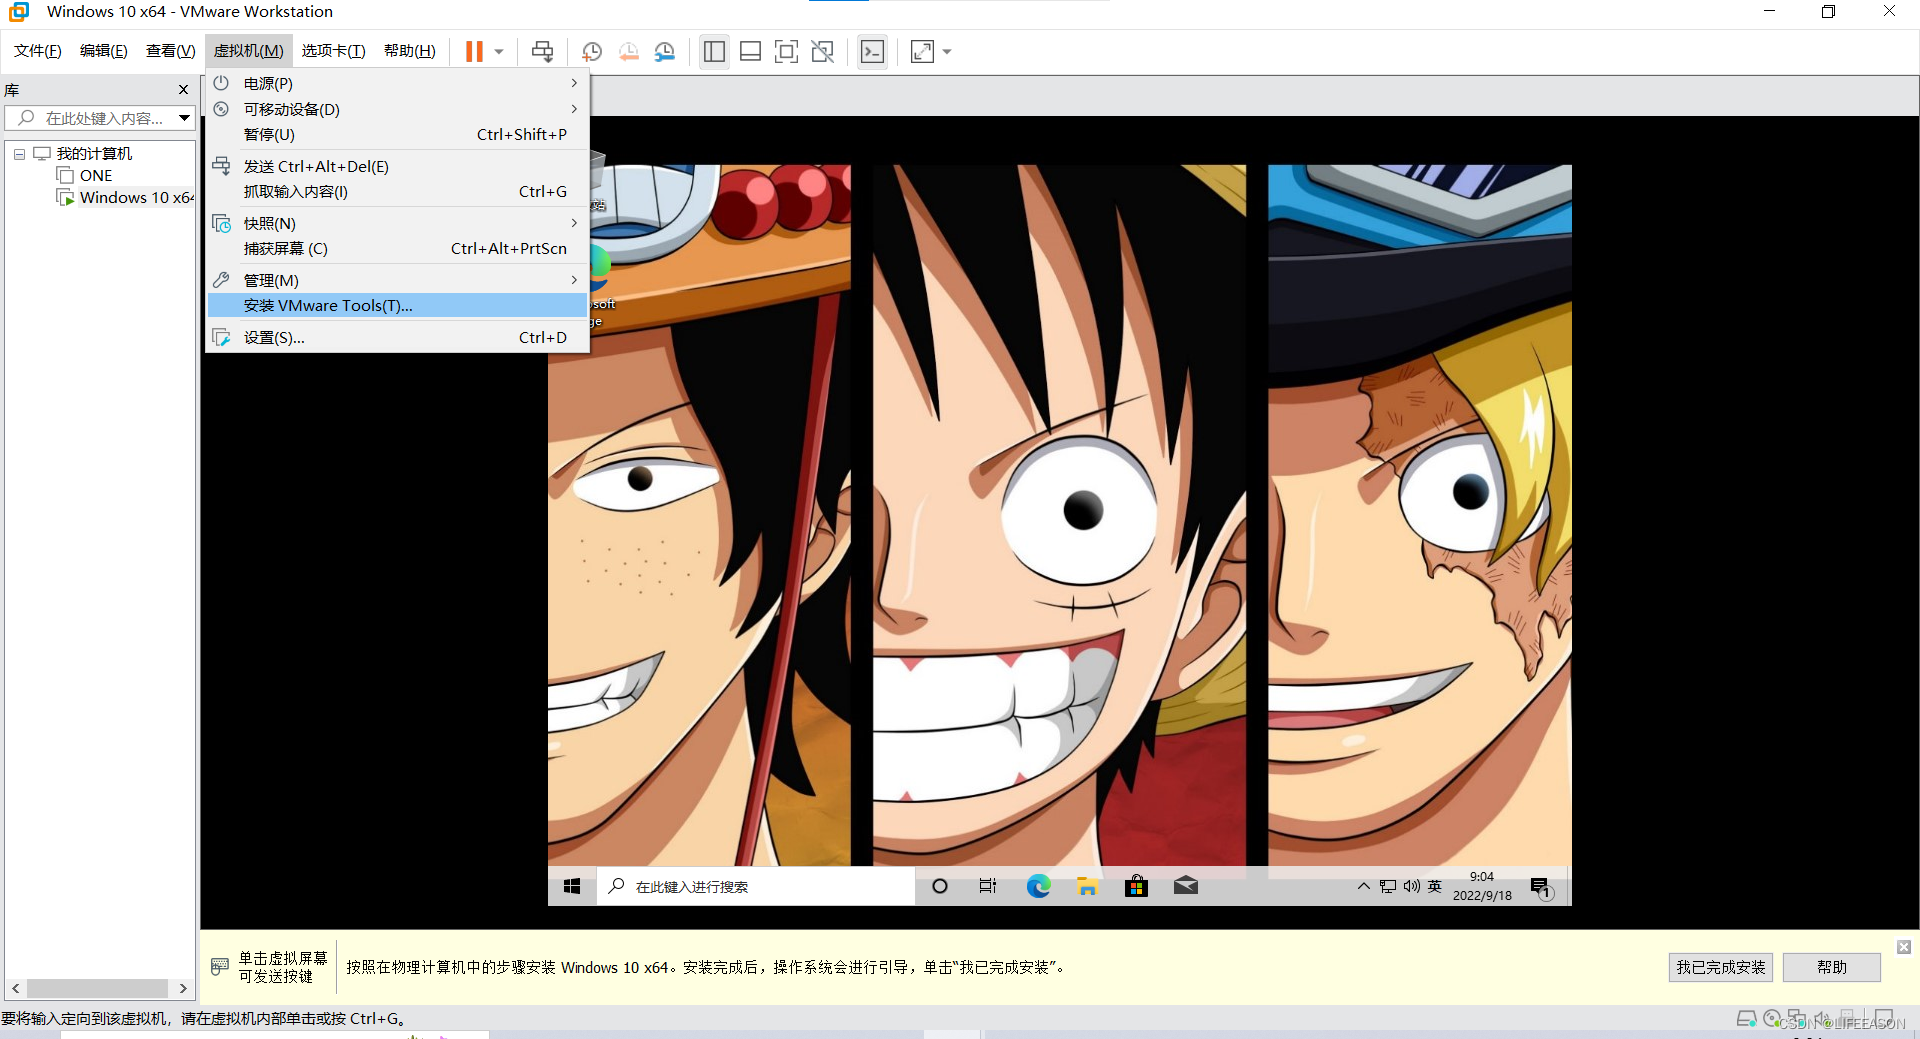Show hidden tray icons in guest taskbar
Screen dimensions: 1920x1039
pyautogui.click(x=1363, y=886)
